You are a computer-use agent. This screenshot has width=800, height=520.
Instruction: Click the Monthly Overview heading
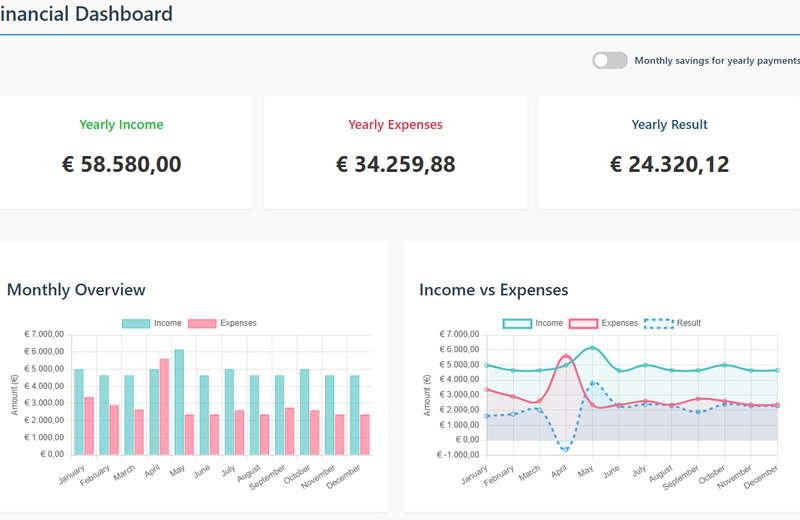pyautogui.click(x=76, y=290)
